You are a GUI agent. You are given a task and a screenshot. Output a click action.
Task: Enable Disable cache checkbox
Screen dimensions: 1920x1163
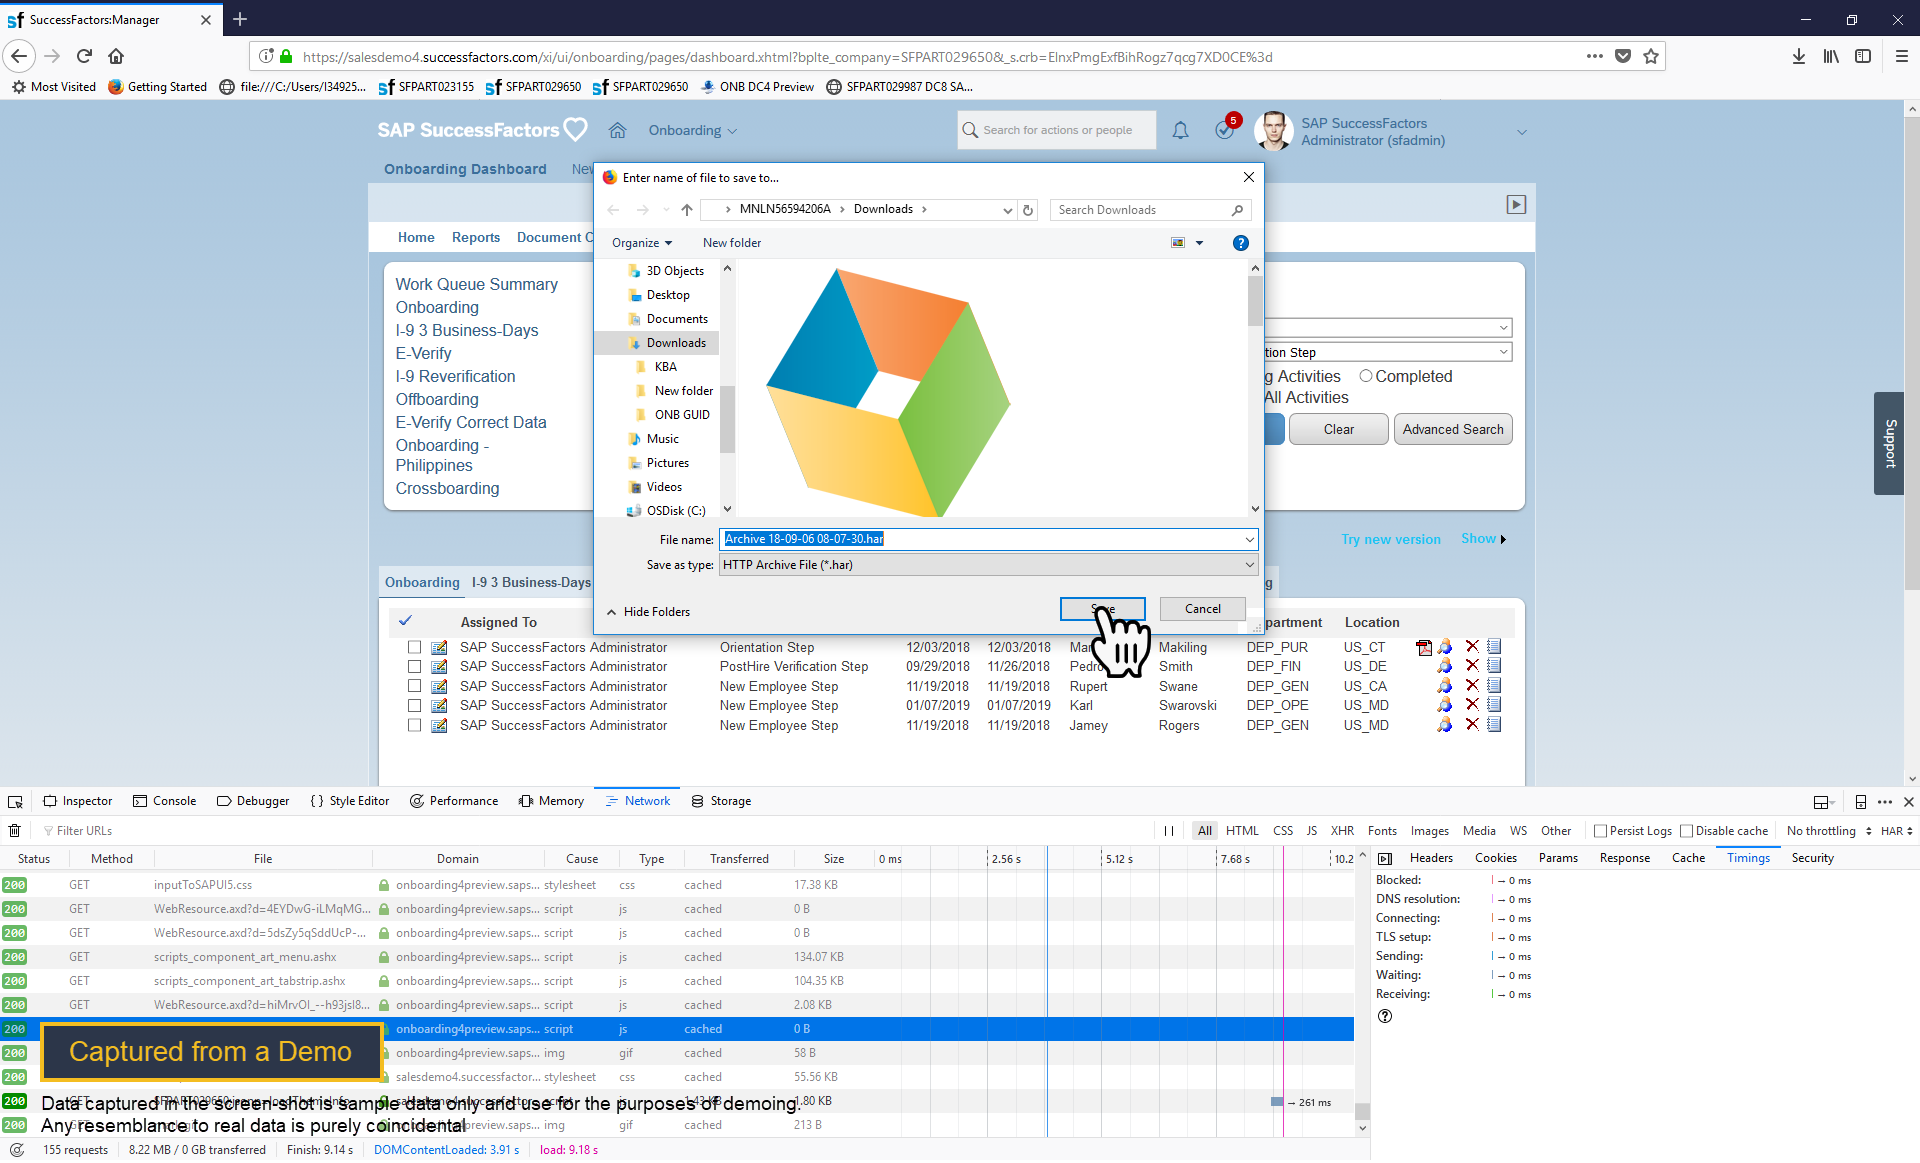coord(1687,831)
